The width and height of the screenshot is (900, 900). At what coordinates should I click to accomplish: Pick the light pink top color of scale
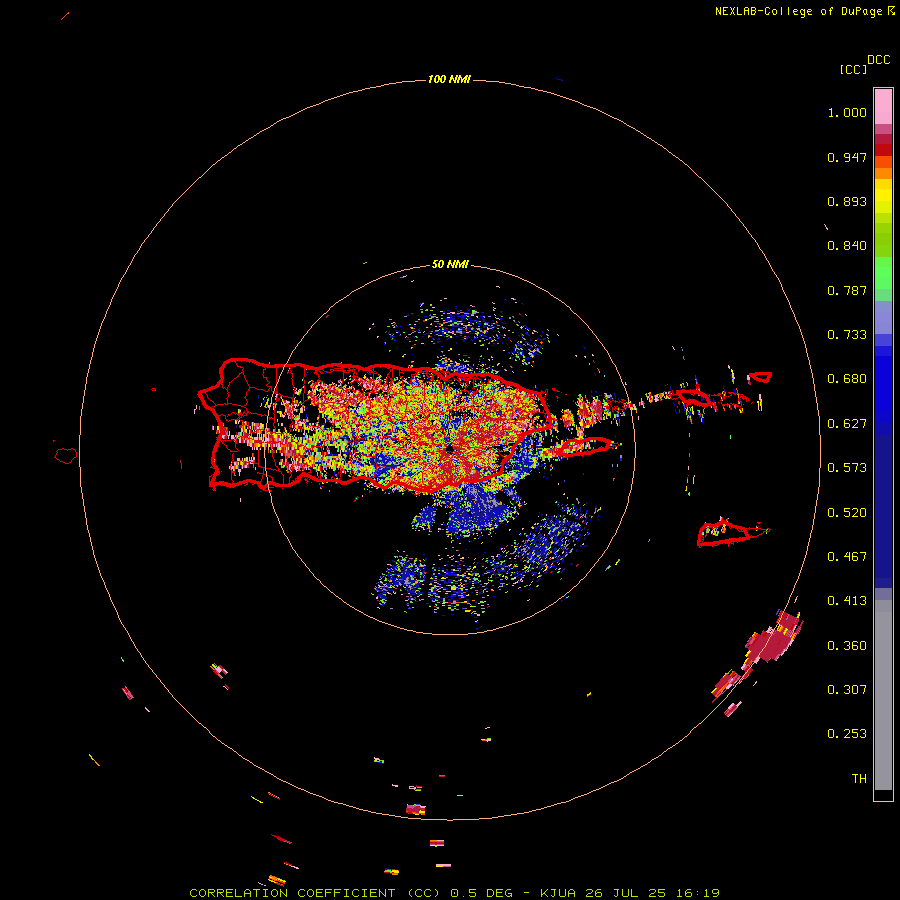pos(883,106)
